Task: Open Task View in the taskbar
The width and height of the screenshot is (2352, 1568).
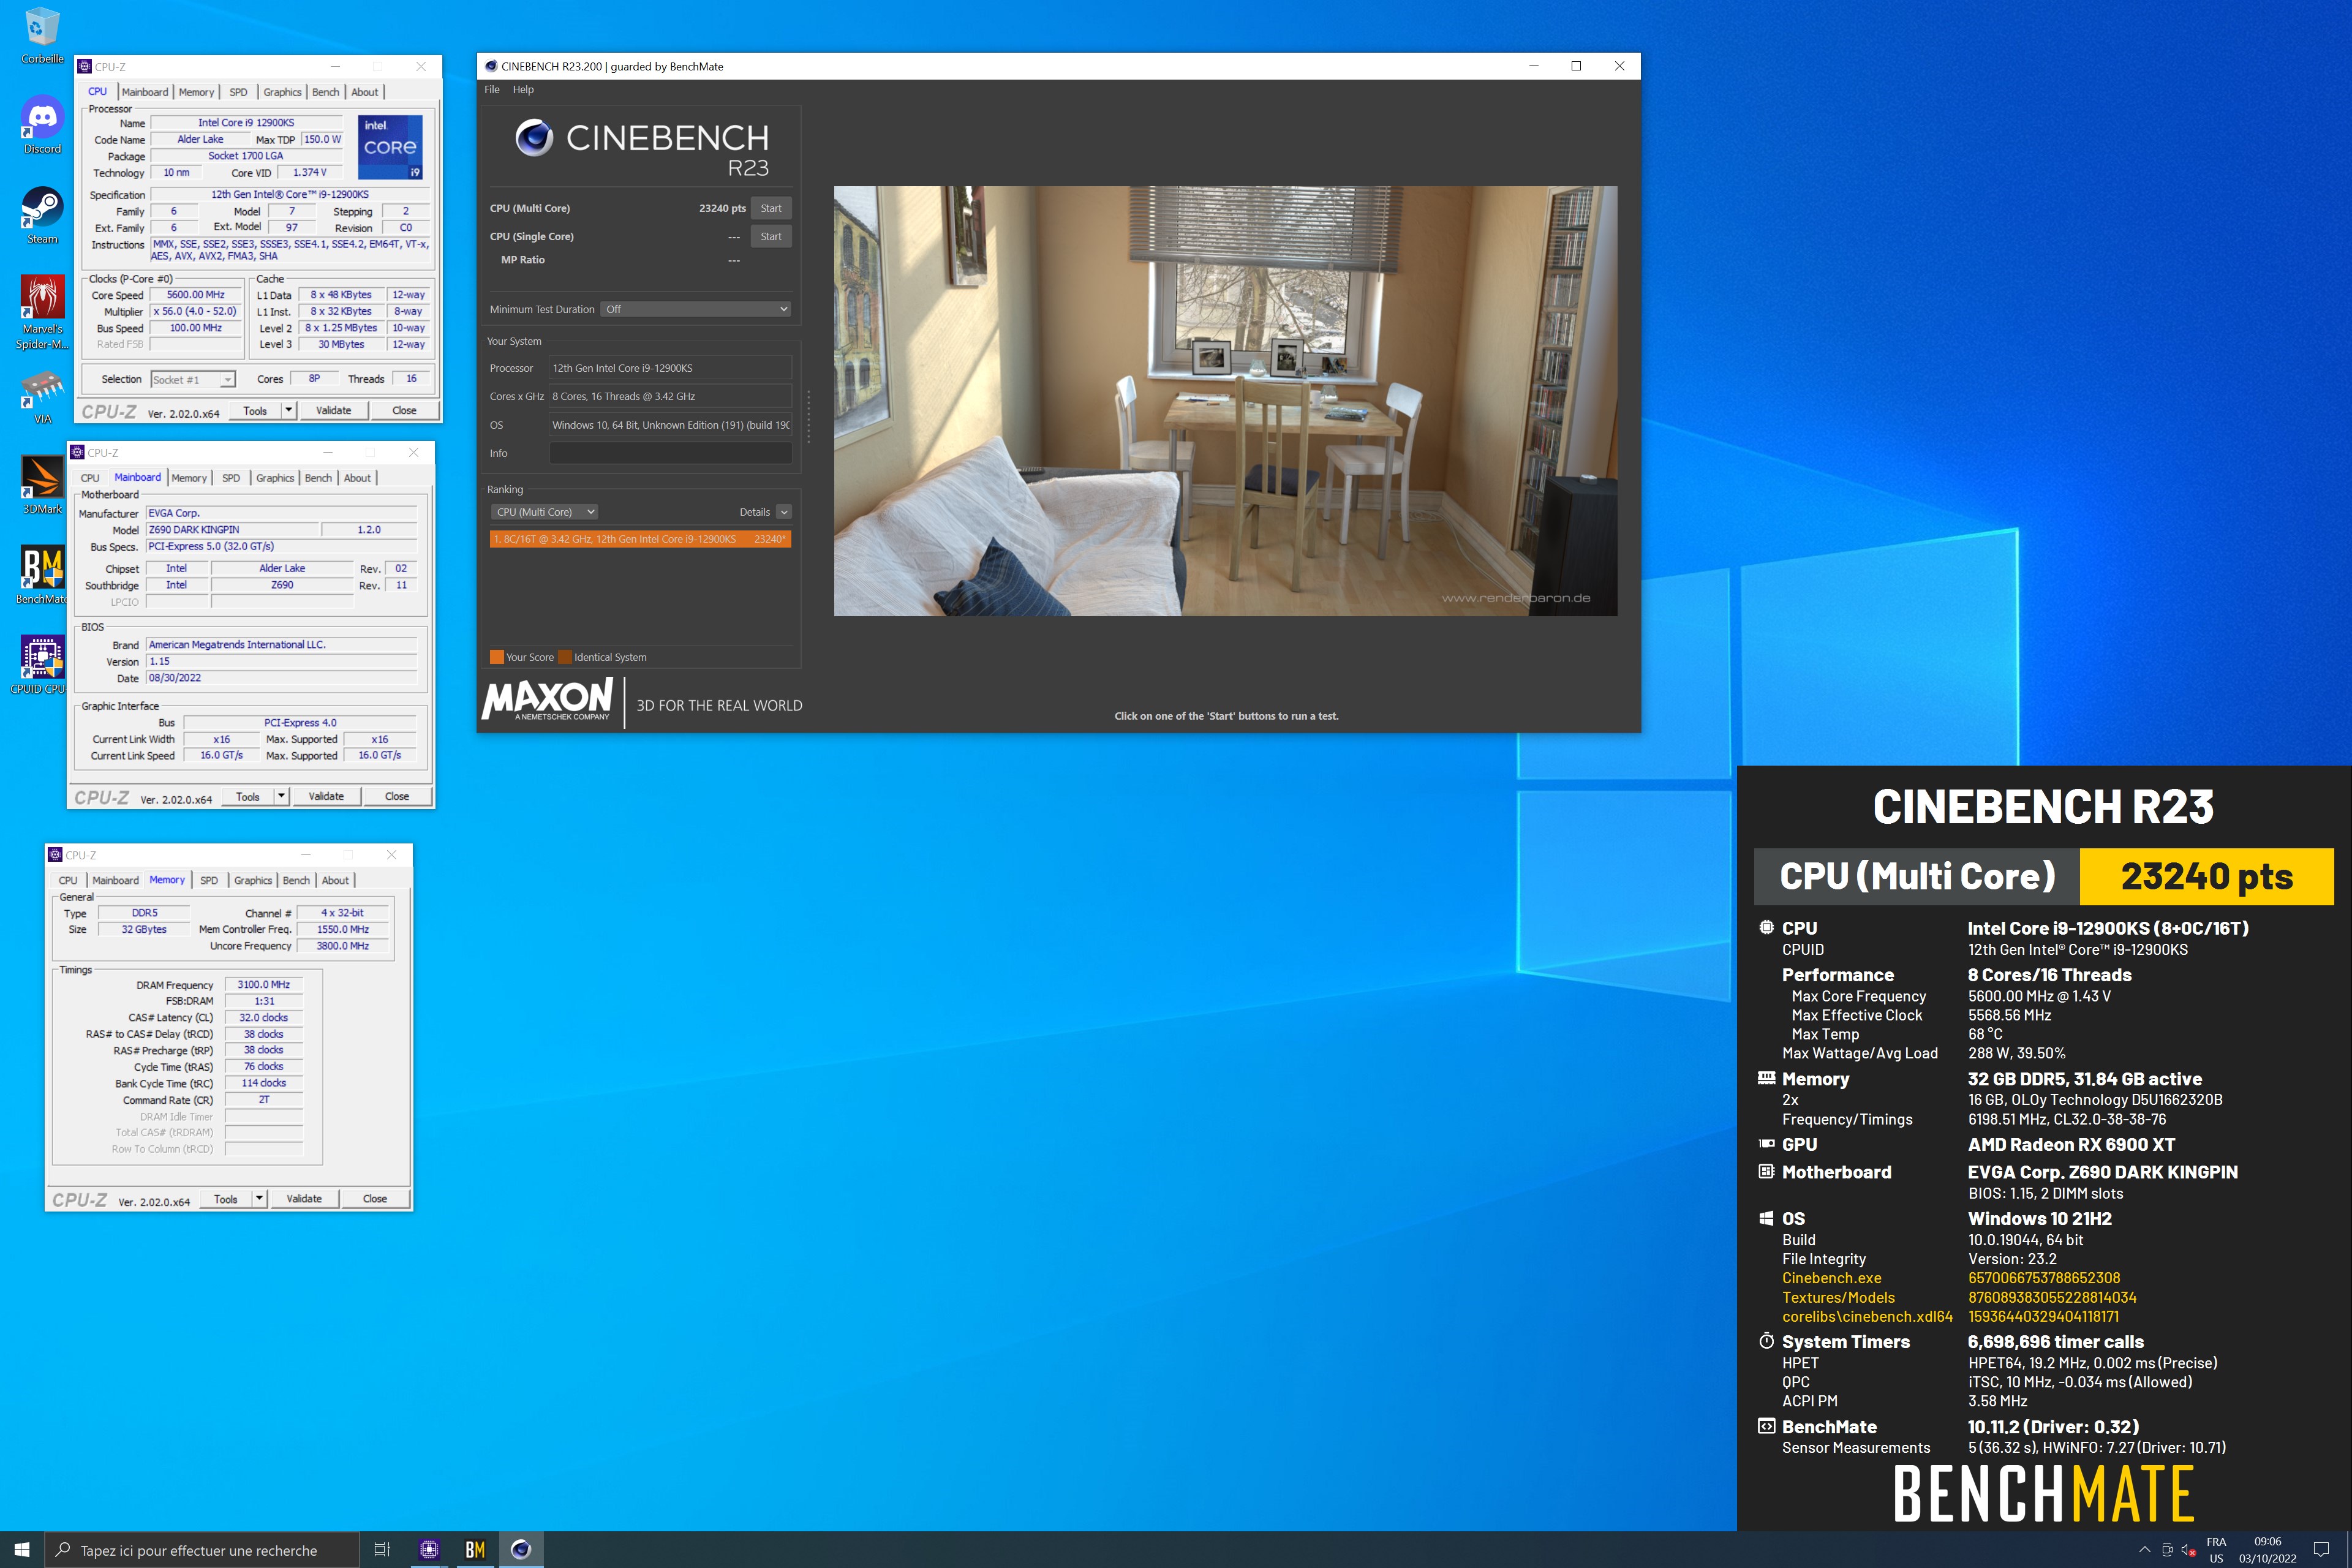Action: point(381,1550)
